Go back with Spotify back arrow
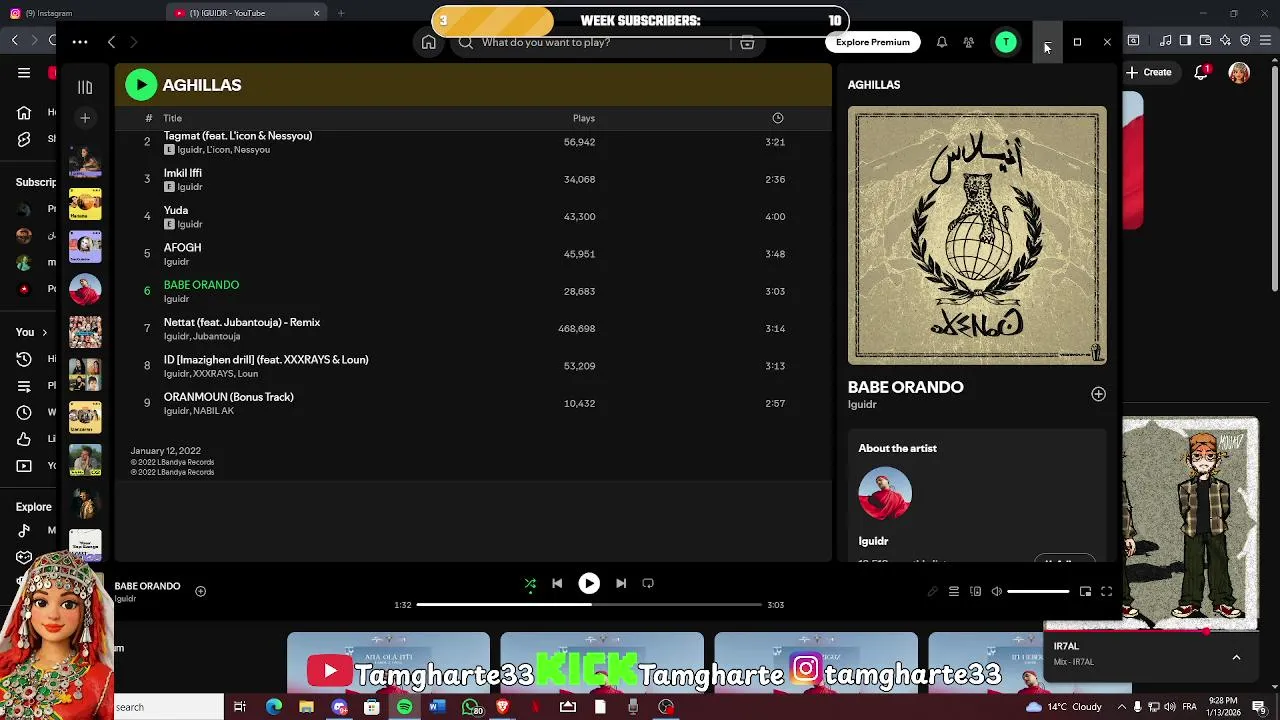Viewport: 1280px width, 720px height. [111, 42]
